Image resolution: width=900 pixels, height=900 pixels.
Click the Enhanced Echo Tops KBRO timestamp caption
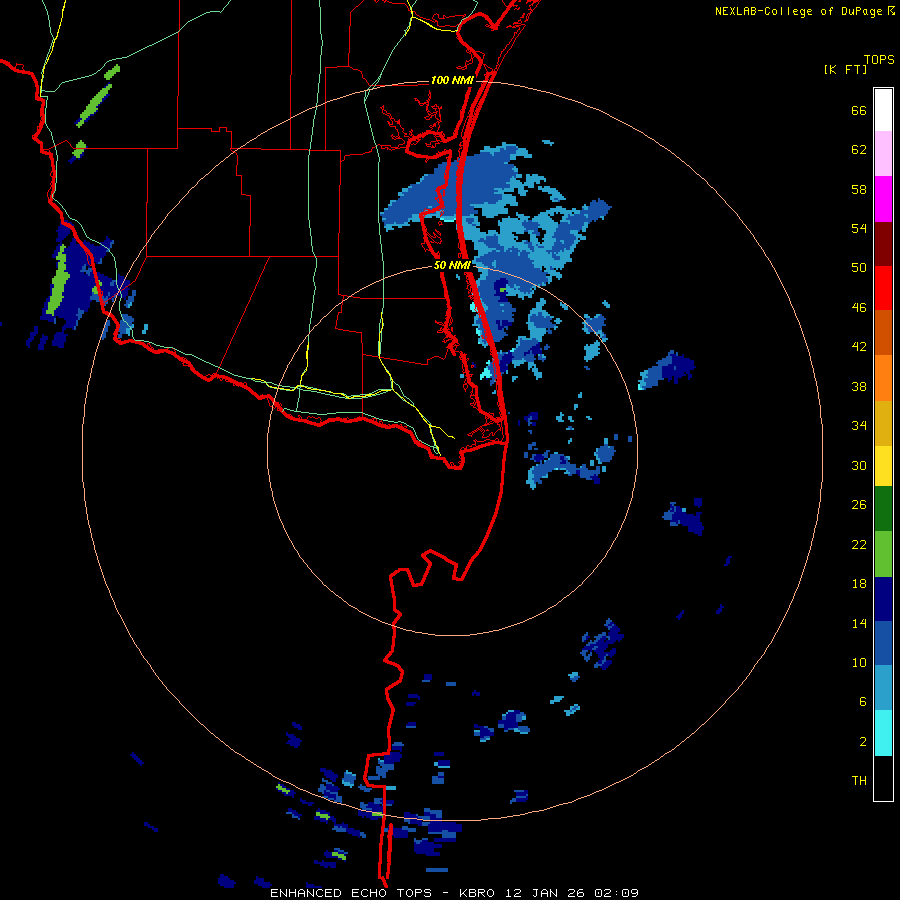pyautogui.click(x=454, y=893)
